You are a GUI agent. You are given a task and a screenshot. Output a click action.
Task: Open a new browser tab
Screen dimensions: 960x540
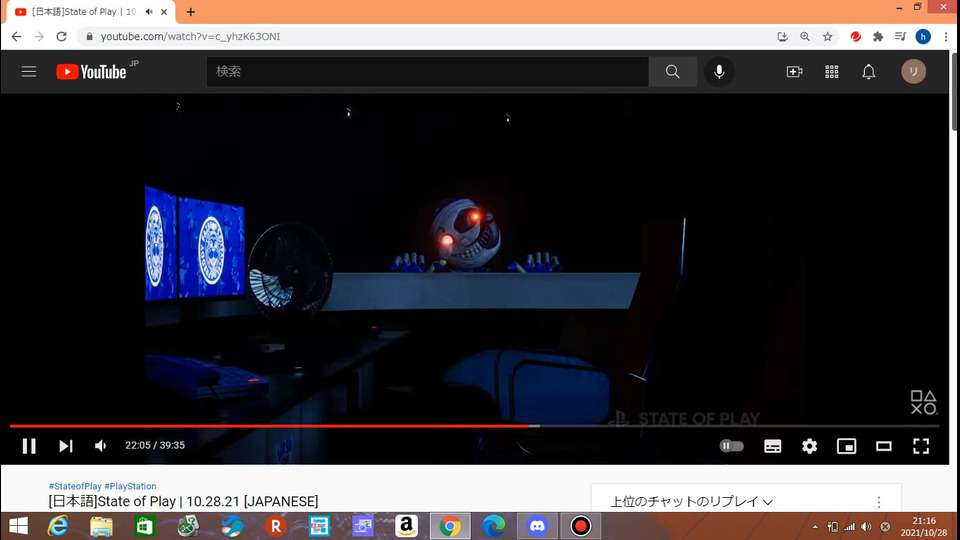pyautogui.click(x=190, y=12)
